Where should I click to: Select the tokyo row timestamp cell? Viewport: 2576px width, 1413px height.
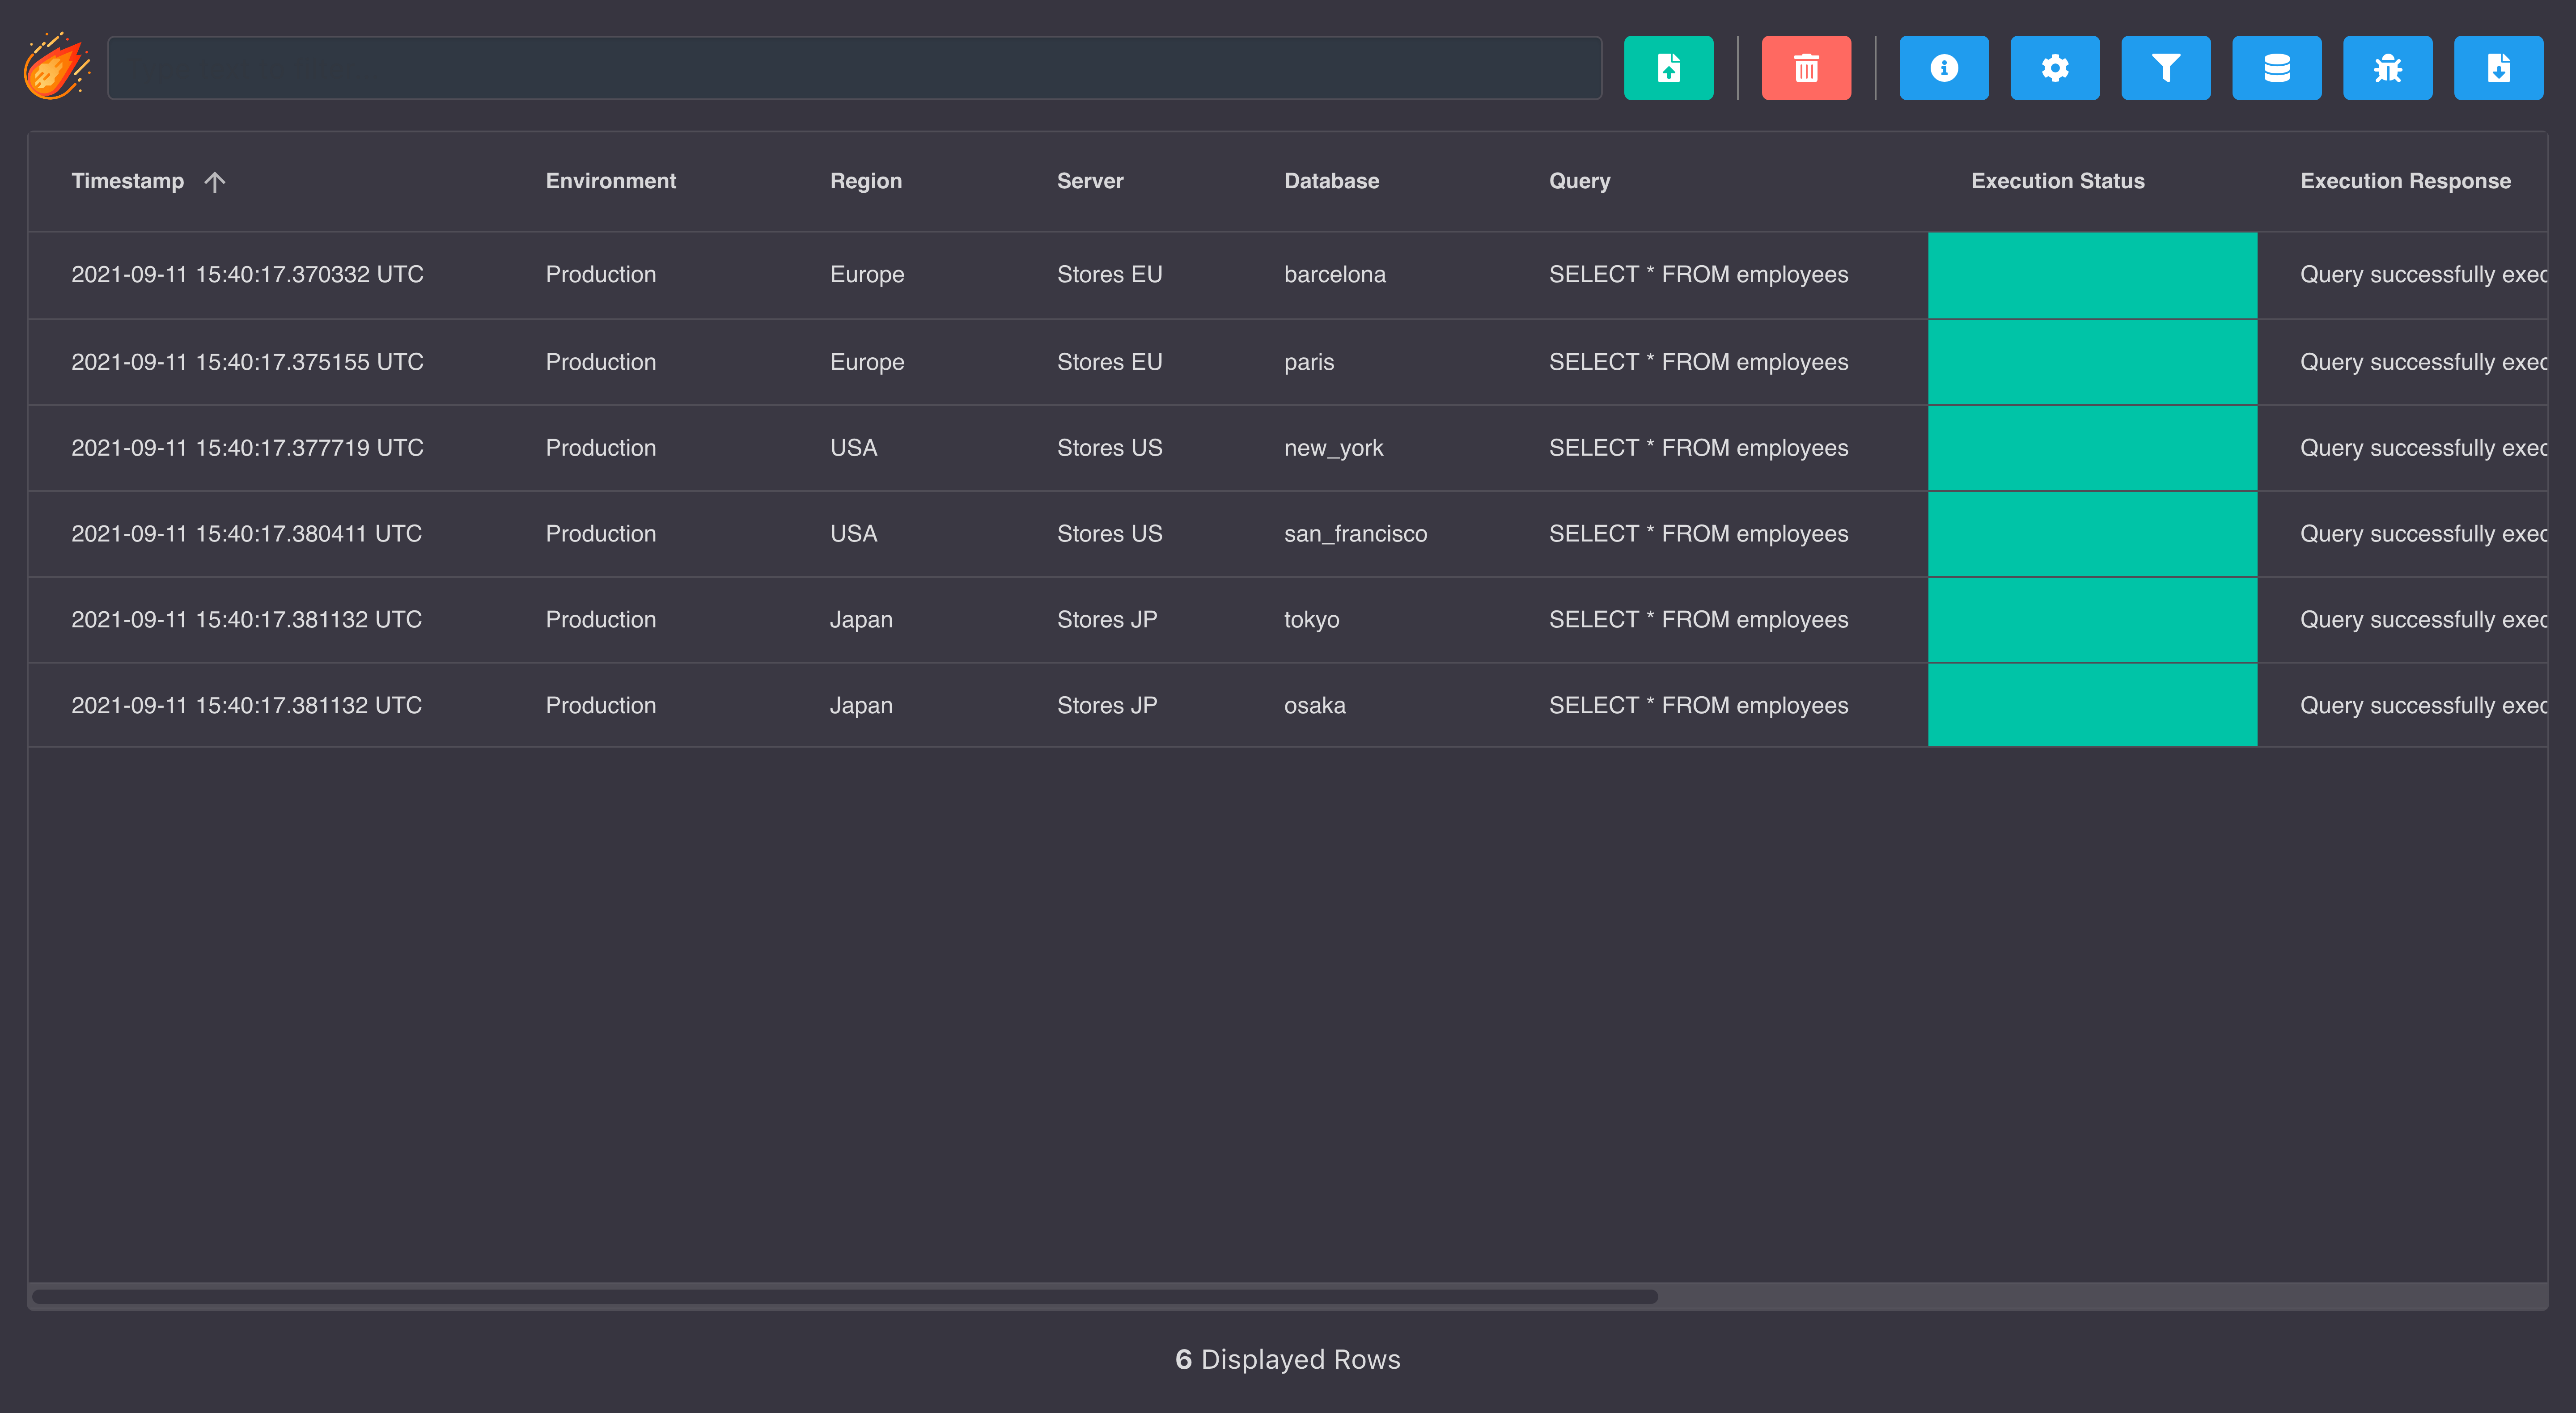(x=246, y=620)
